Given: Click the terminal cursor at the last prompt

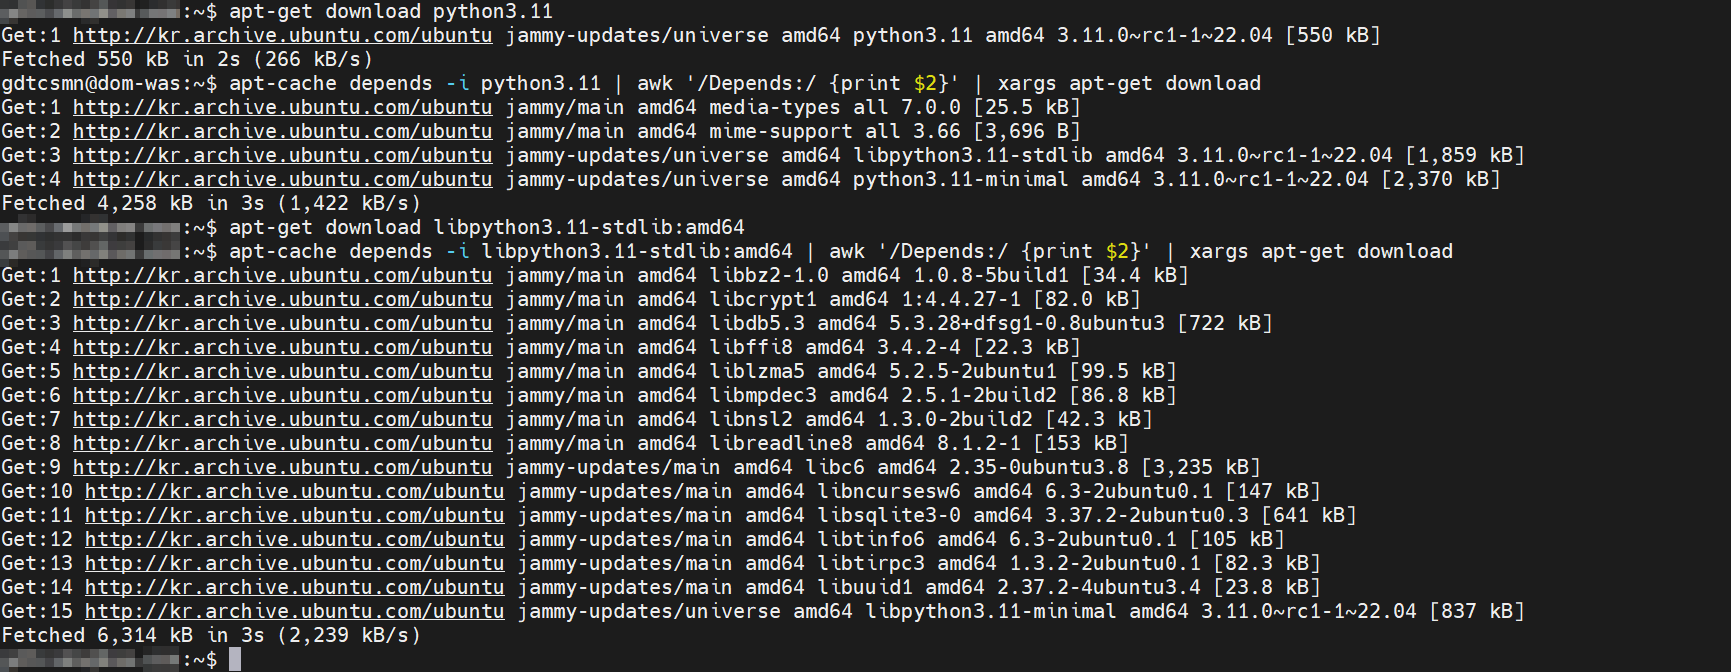Looking at the screenshot, I should pyautogui.click(x=235, y=659).
